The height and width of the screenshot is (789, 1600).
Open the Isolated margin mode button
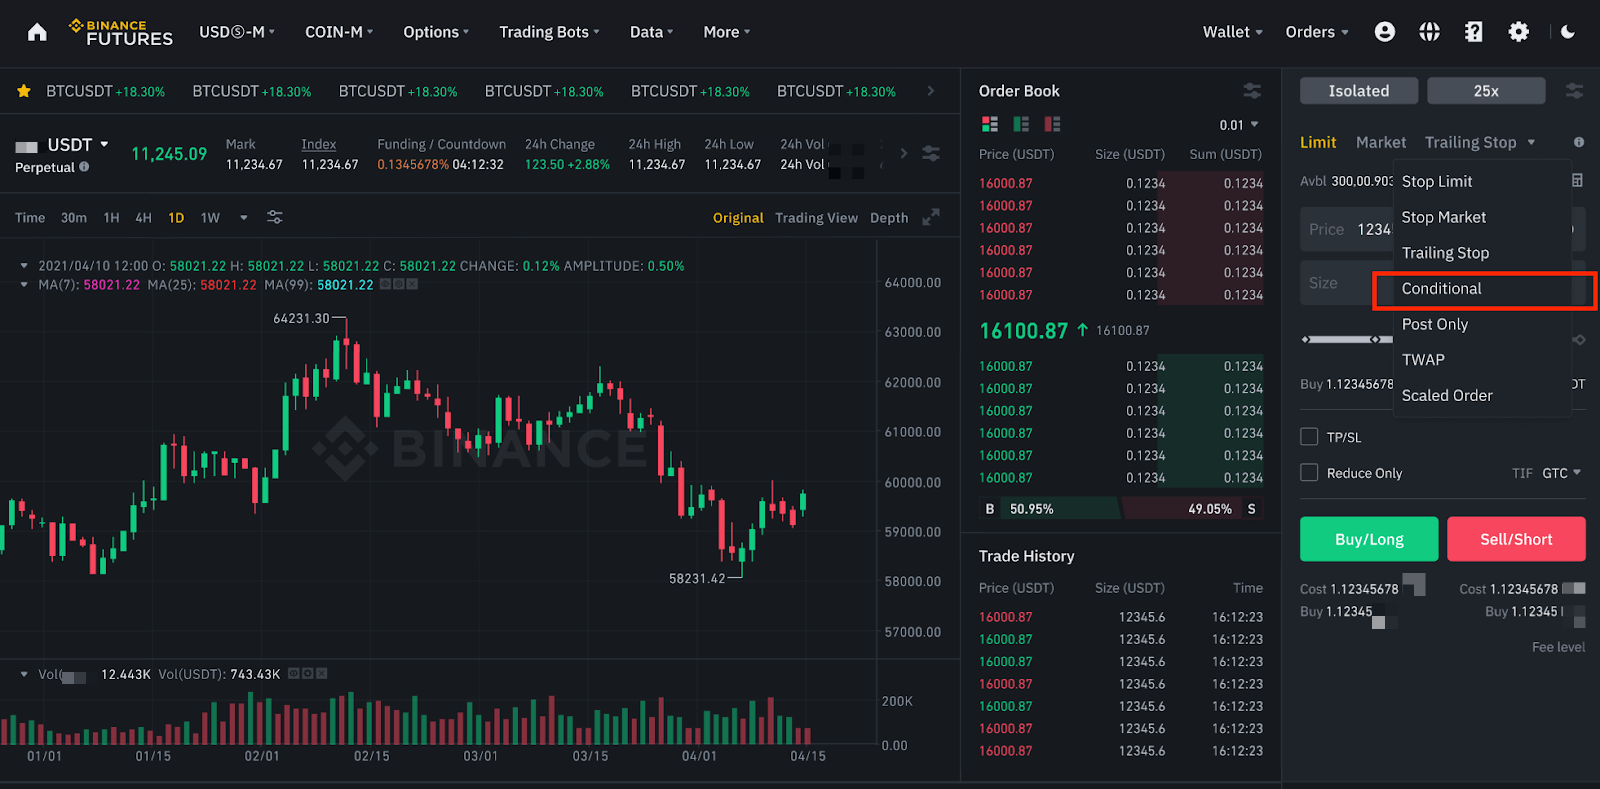[x=1359, y=91]
